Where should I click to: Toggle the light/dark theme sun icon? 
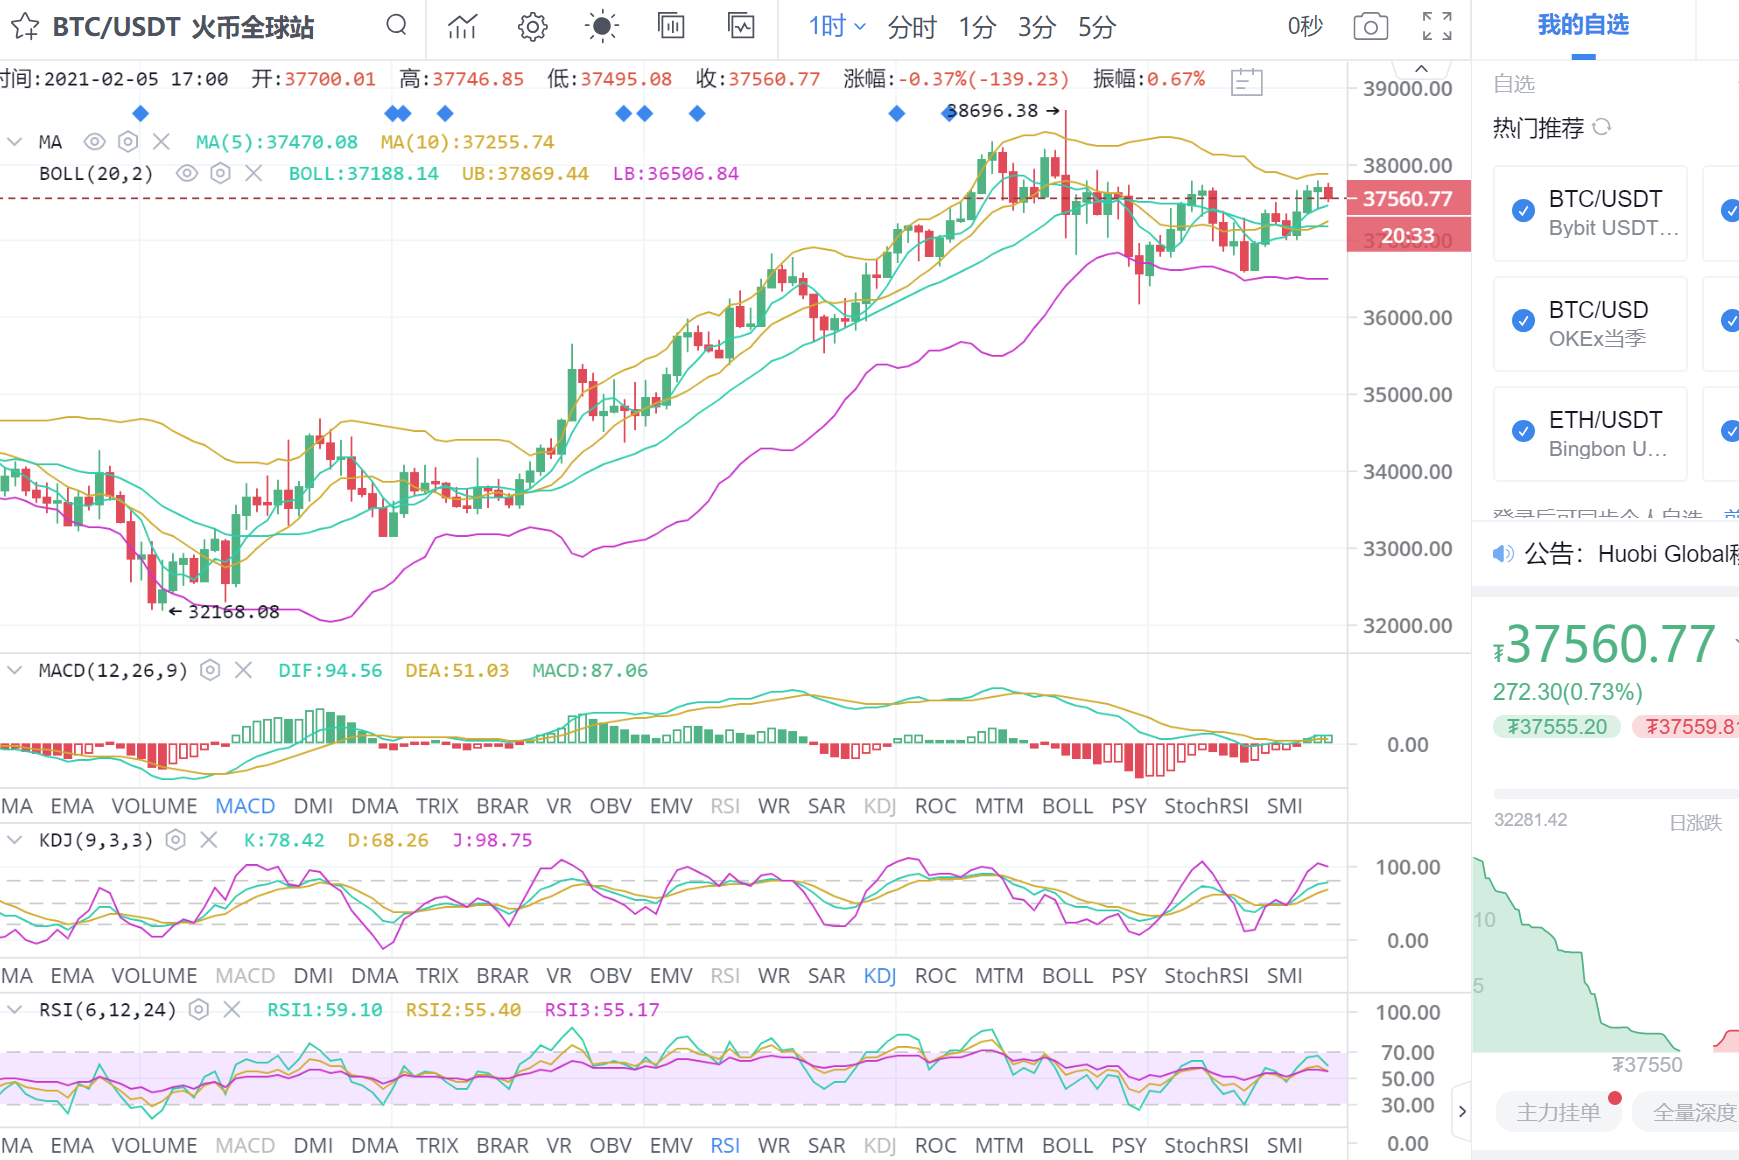click(x=602, y=27)
